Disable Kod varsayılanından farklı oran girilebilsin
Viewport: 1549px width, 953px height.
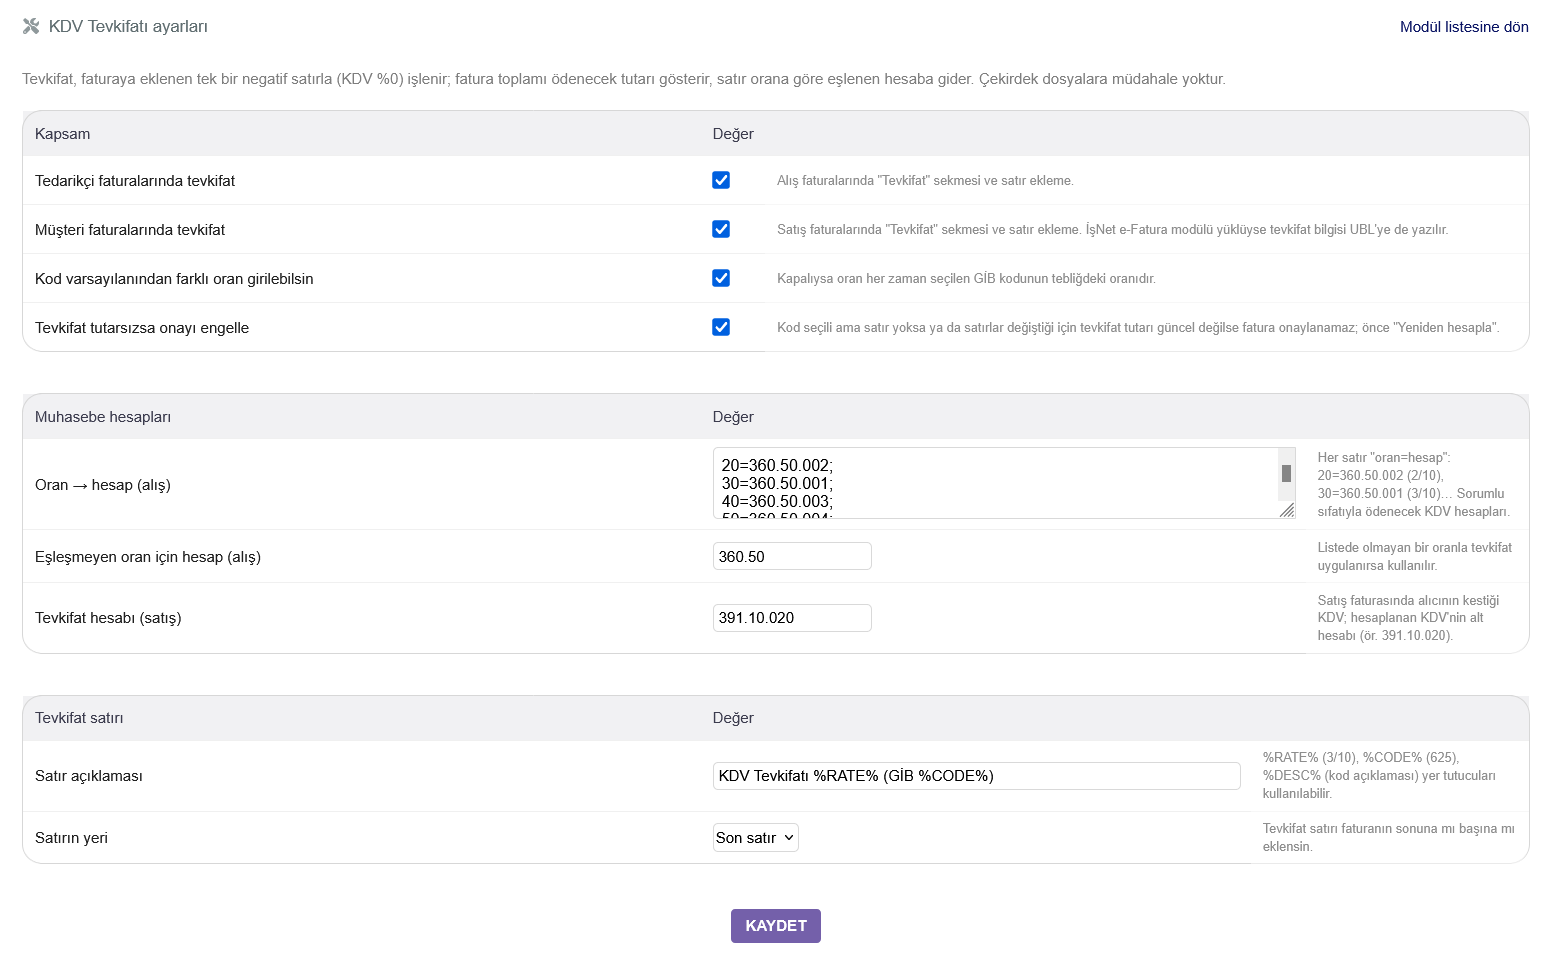721,278
